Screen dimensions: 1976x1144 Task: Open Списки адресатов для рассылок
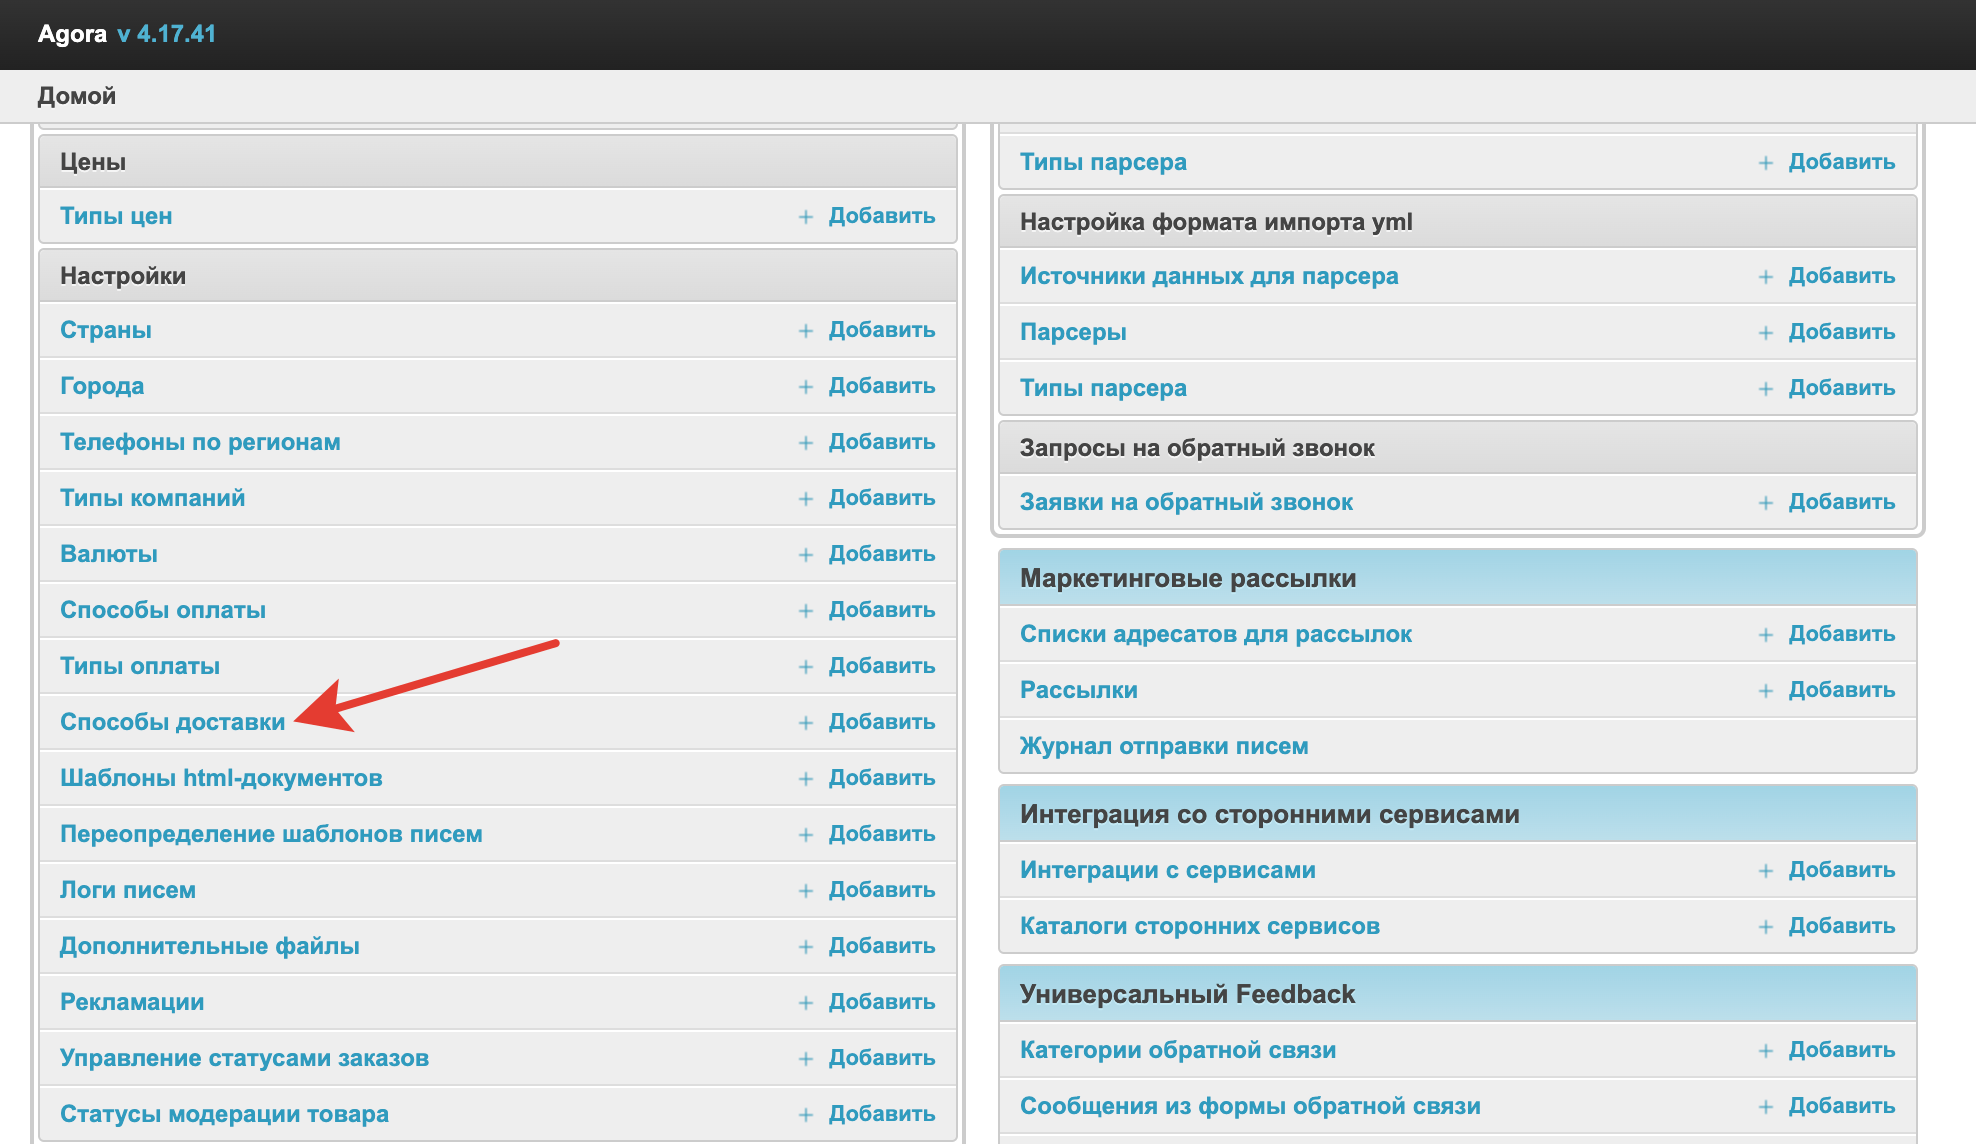coord(1215,634)
